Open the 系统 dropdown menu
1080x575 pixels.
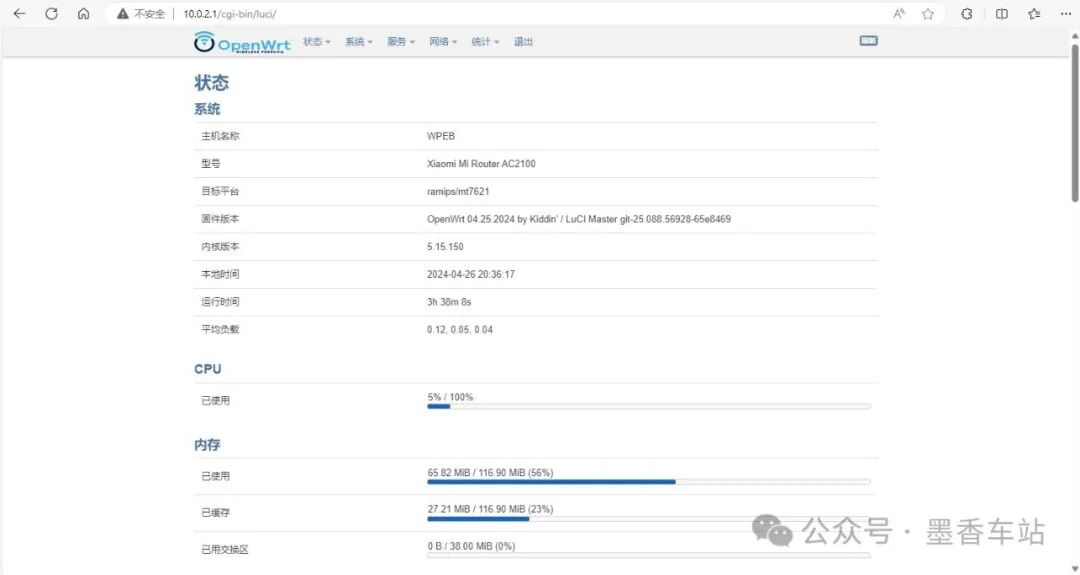[x=359, y=42]
